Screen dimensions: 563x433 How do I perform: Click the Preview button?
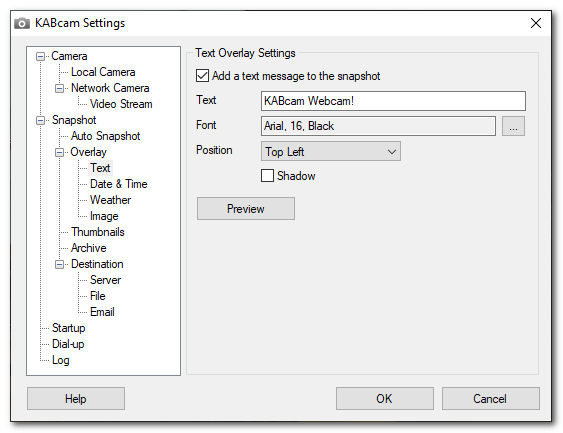click(246, 209)
